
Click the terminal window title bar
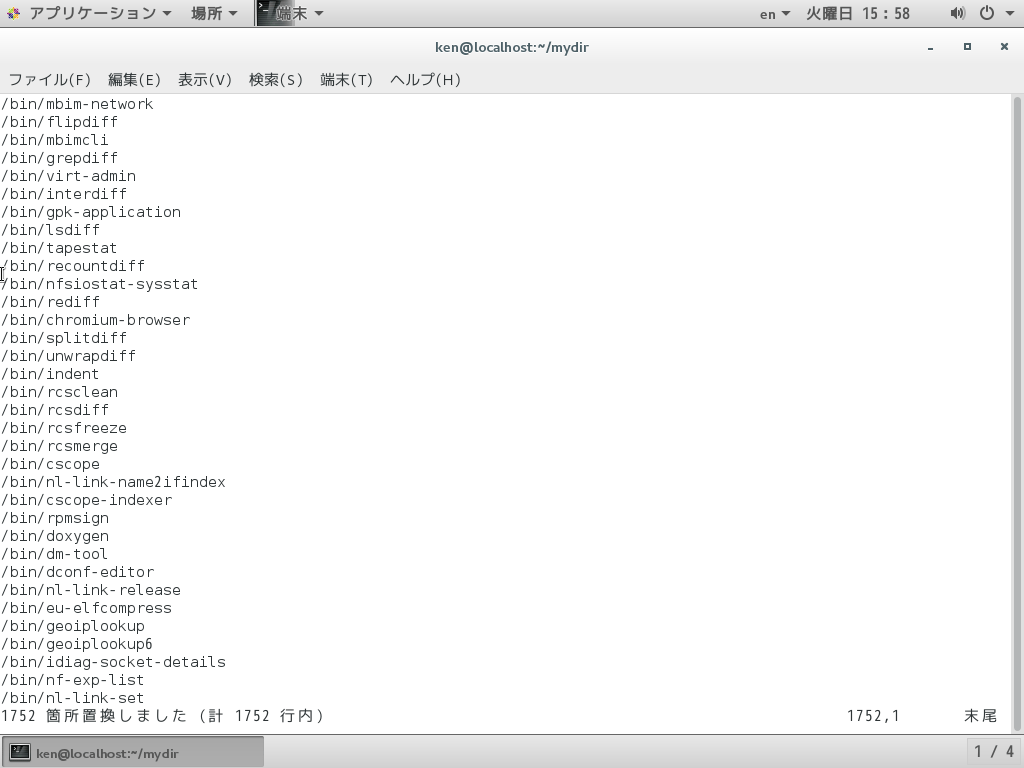tap(512, 47)
